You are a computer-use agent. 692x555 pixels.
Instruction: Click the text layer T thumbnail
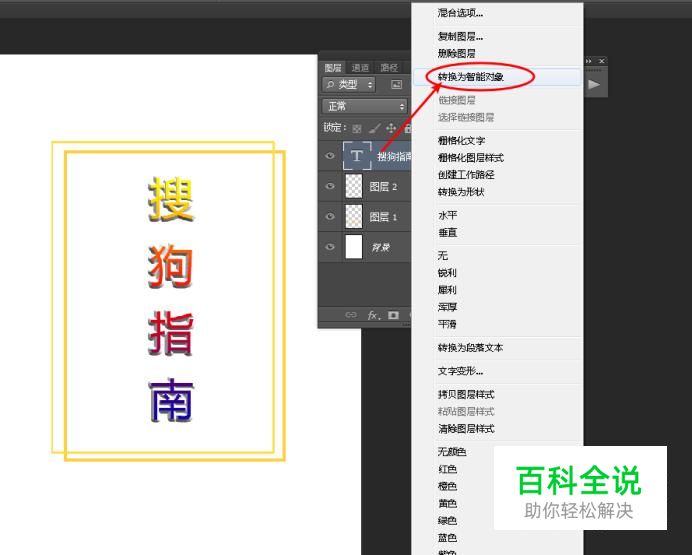click(357, 155)
